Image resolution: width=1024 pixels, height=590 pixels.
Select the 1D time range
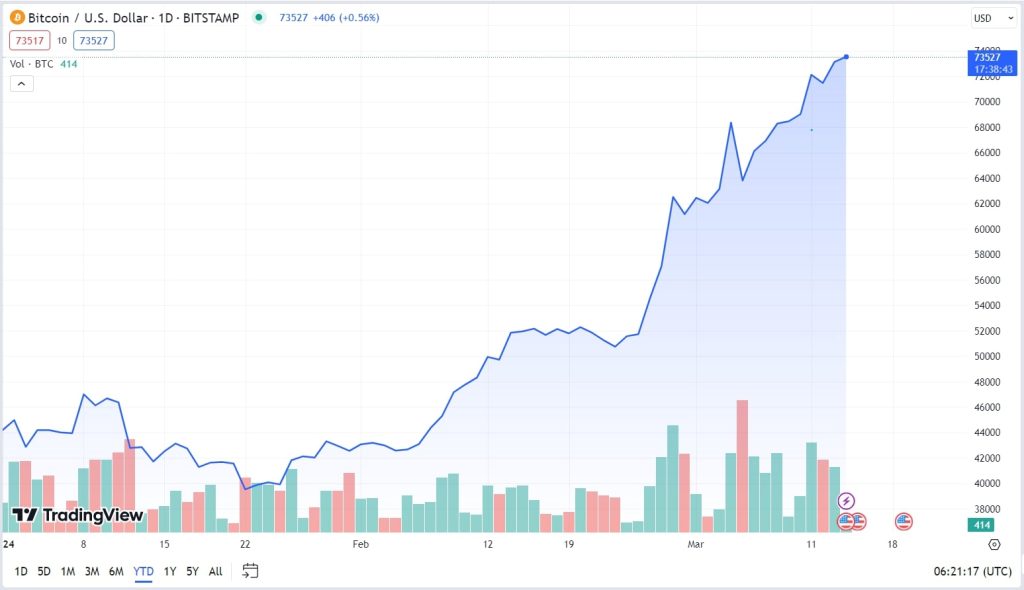pyautogui.click(x=21, y=571)
